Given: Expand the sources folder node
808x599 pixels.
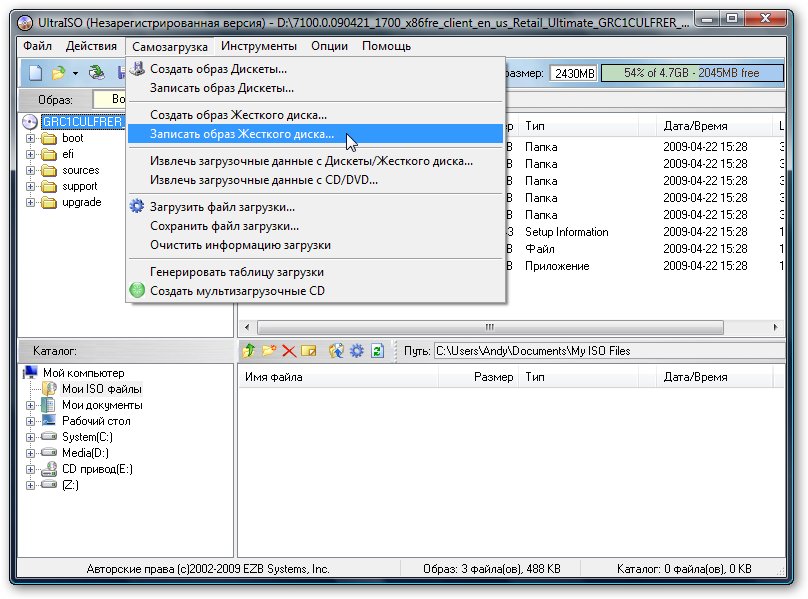Looking at the screenshot, I should [x=30, y=170].
